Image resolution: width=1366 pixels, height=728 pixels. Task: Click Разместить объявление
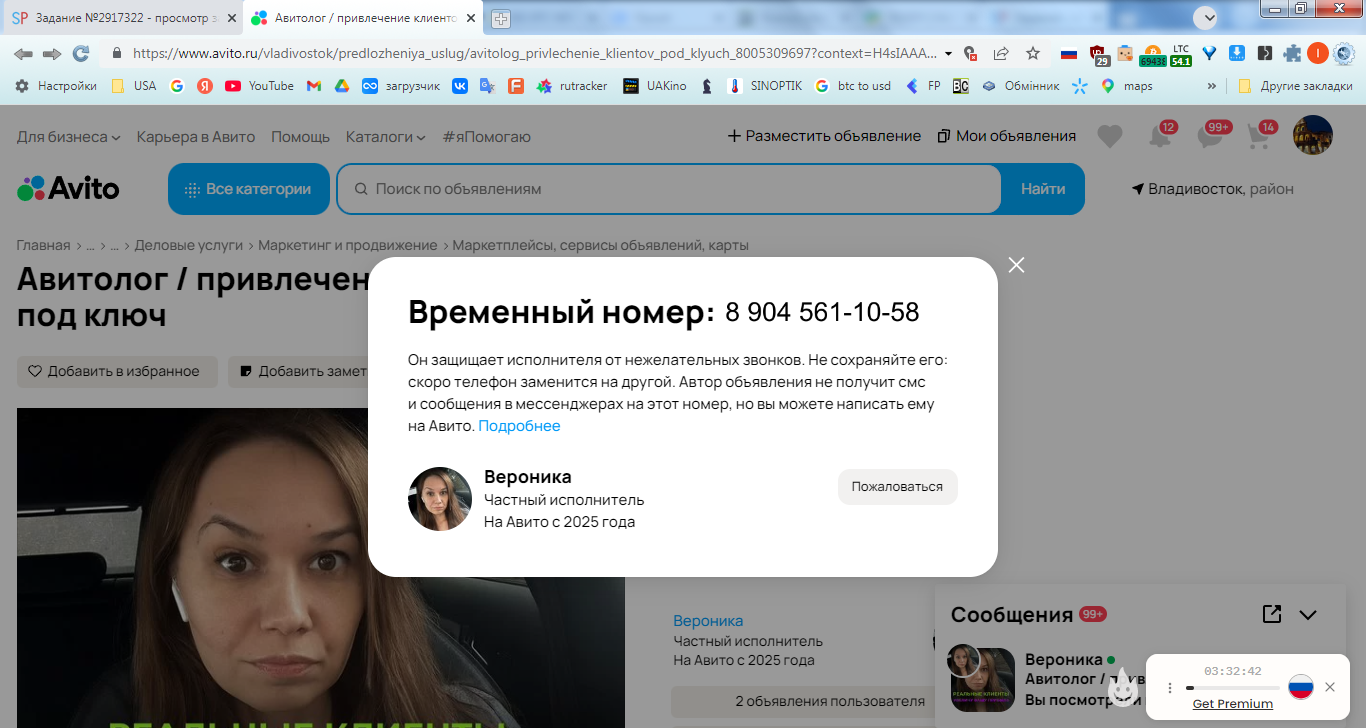click(824, 136)
